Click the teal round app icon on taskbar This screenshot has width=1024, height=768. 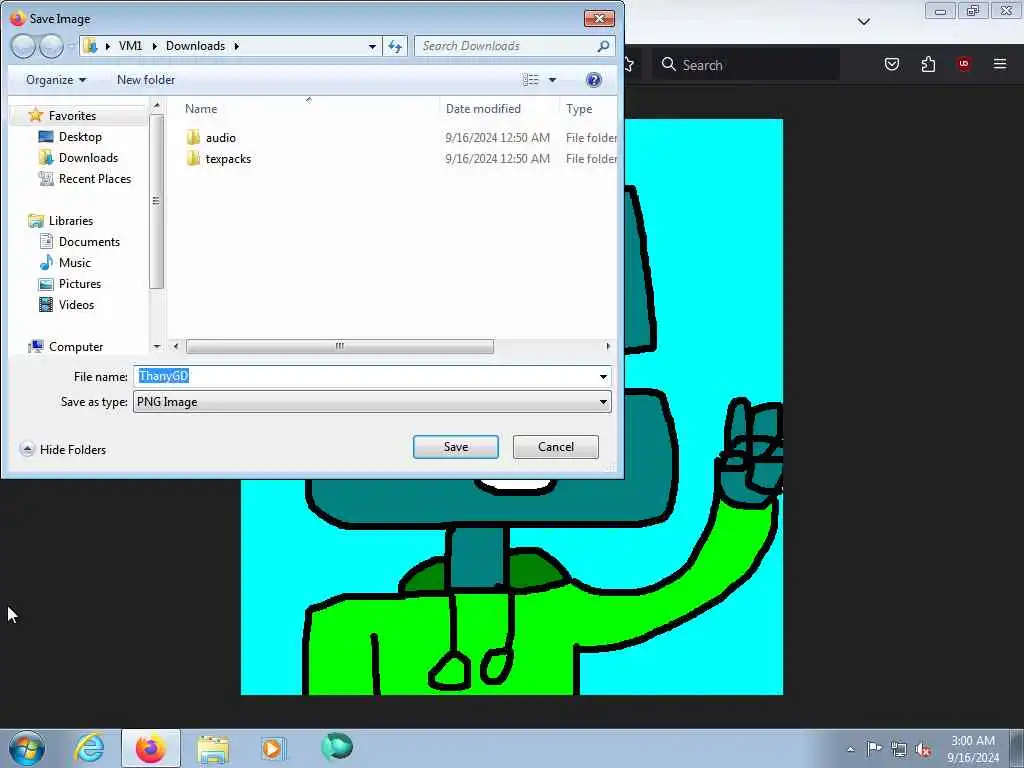[337, 747]
